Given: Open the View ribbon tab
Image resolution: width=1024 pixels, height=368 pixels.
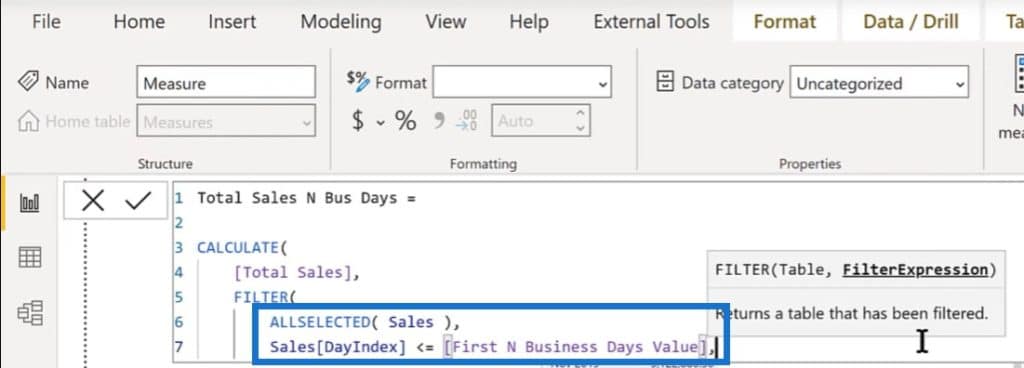Looking at the screenshot, I should pyautogui.click(x=446, y=22).
